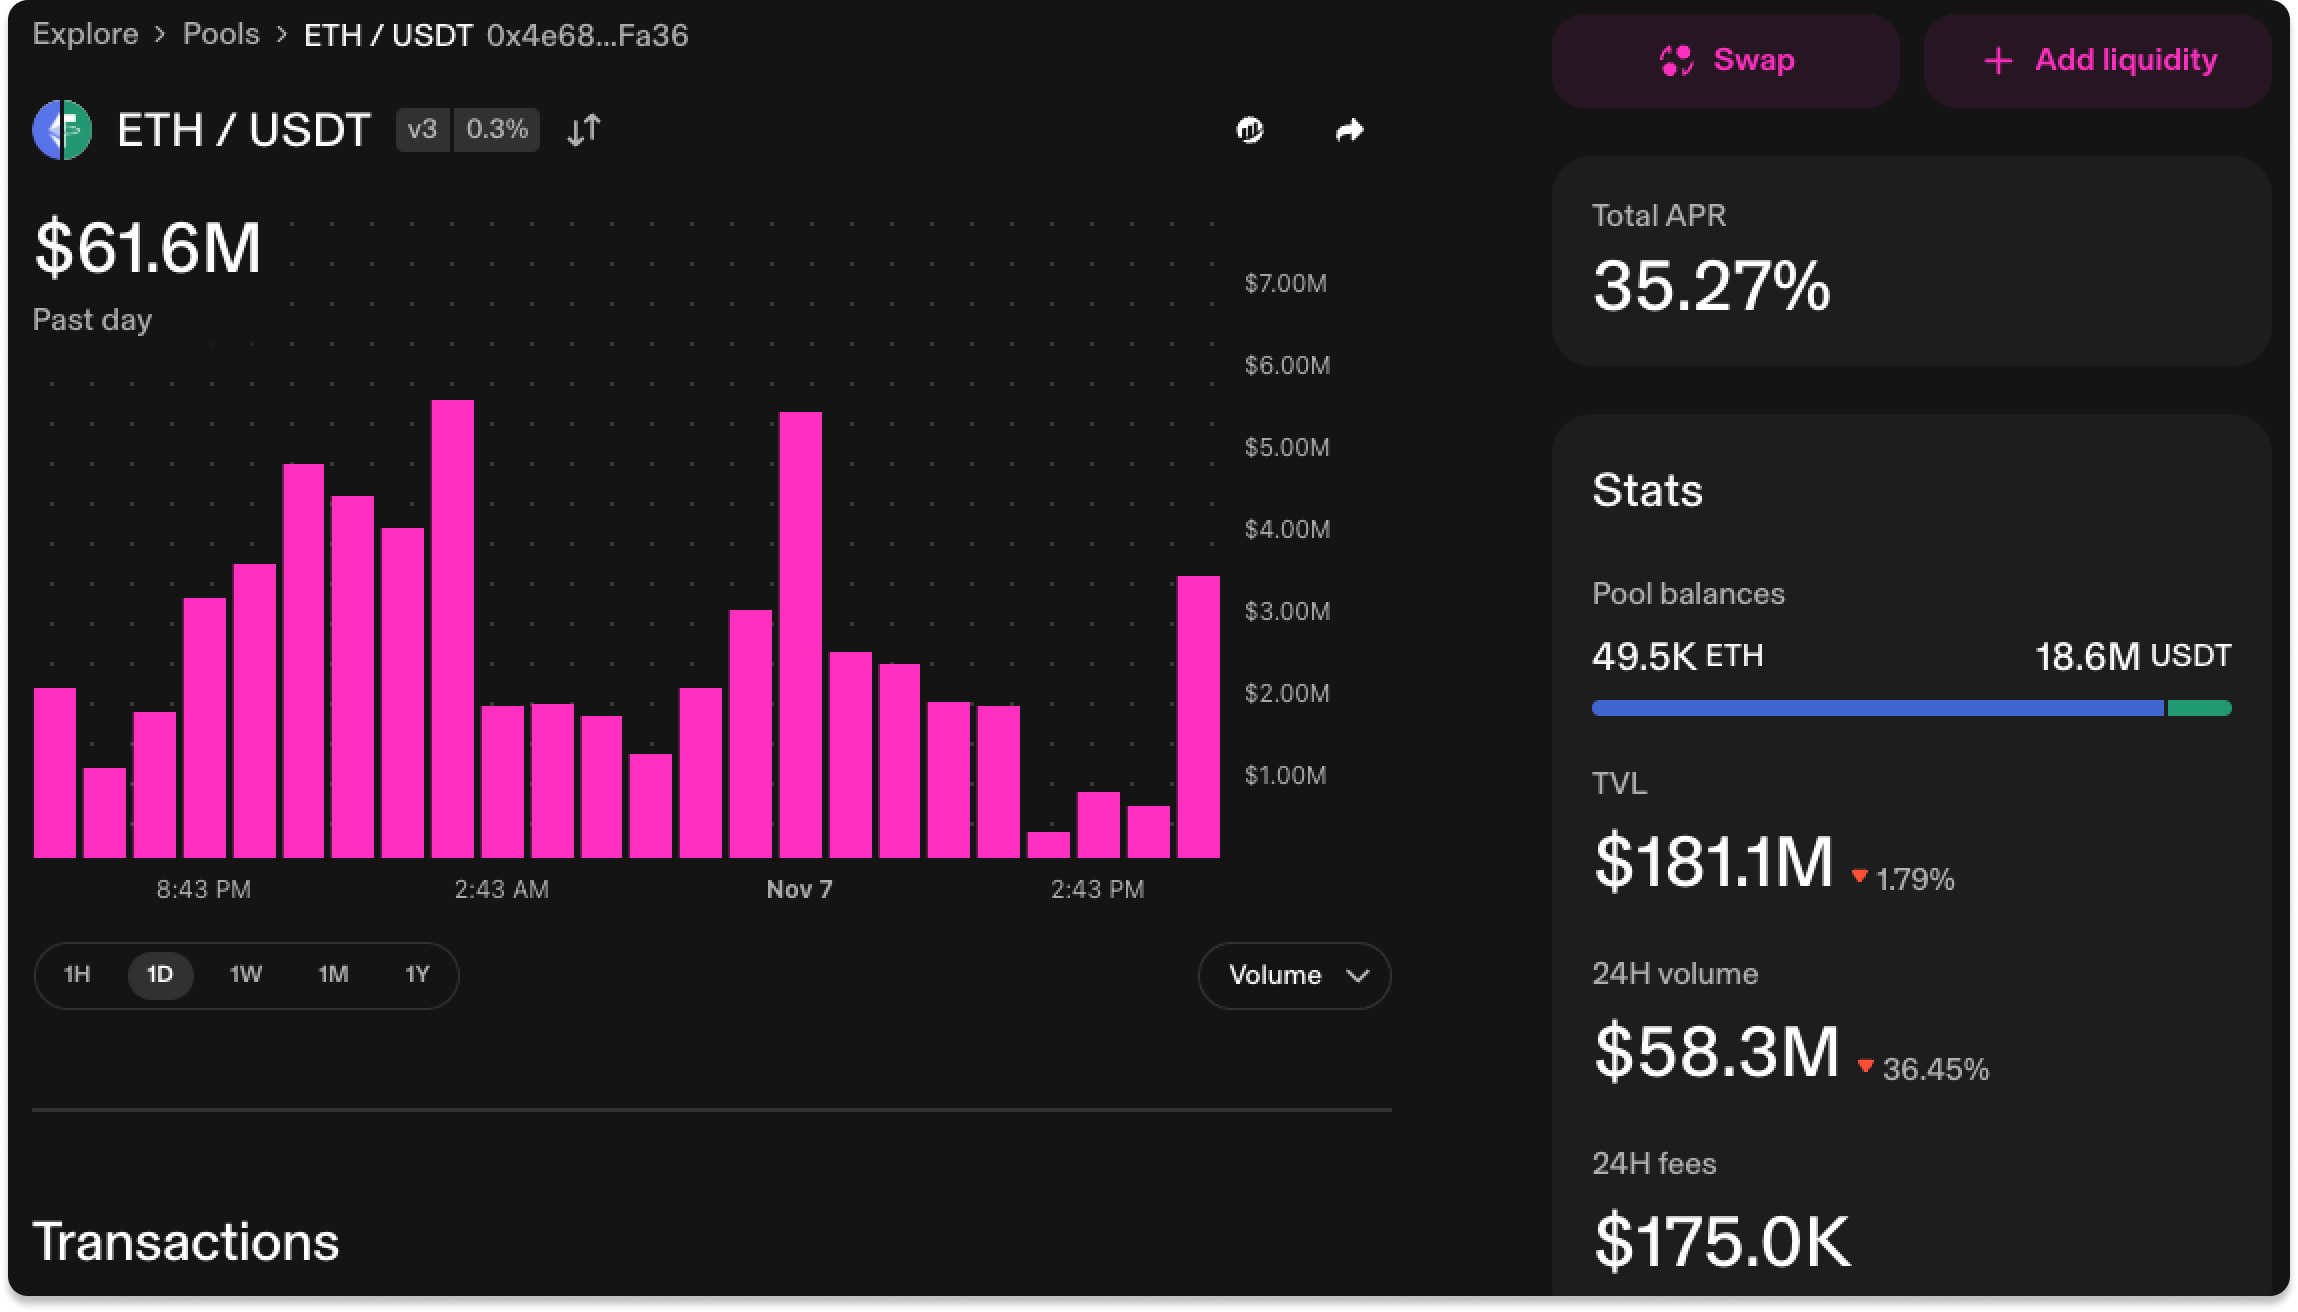2298x1312 pixels.
Task: Click the Add liquidity button
Action: coord(2097,60)
